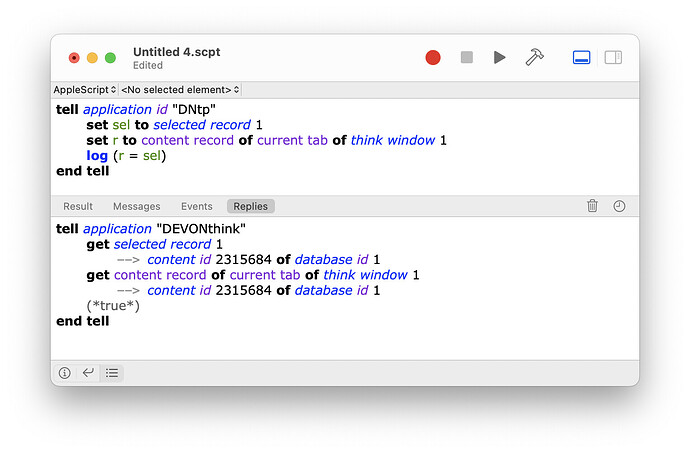Click line set sel to selected record 1
Image resolution: width=690 pixels, height=453 pixels.
pyautogui.click(x=174, y=125)
